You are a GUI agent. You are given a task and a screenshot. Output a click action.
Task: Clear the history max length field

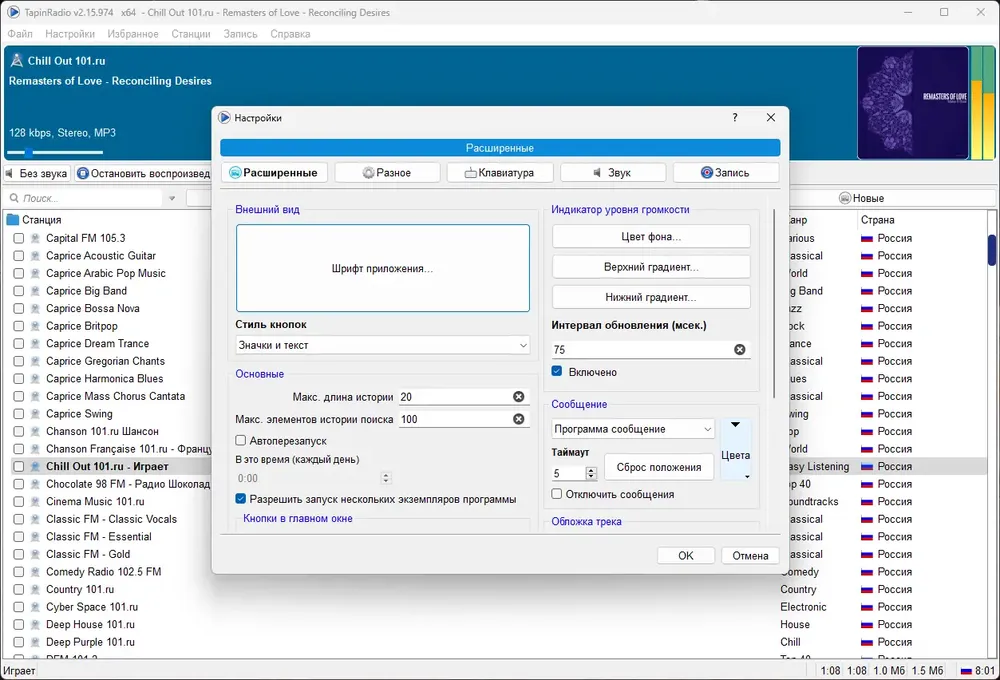click(518, 397)
